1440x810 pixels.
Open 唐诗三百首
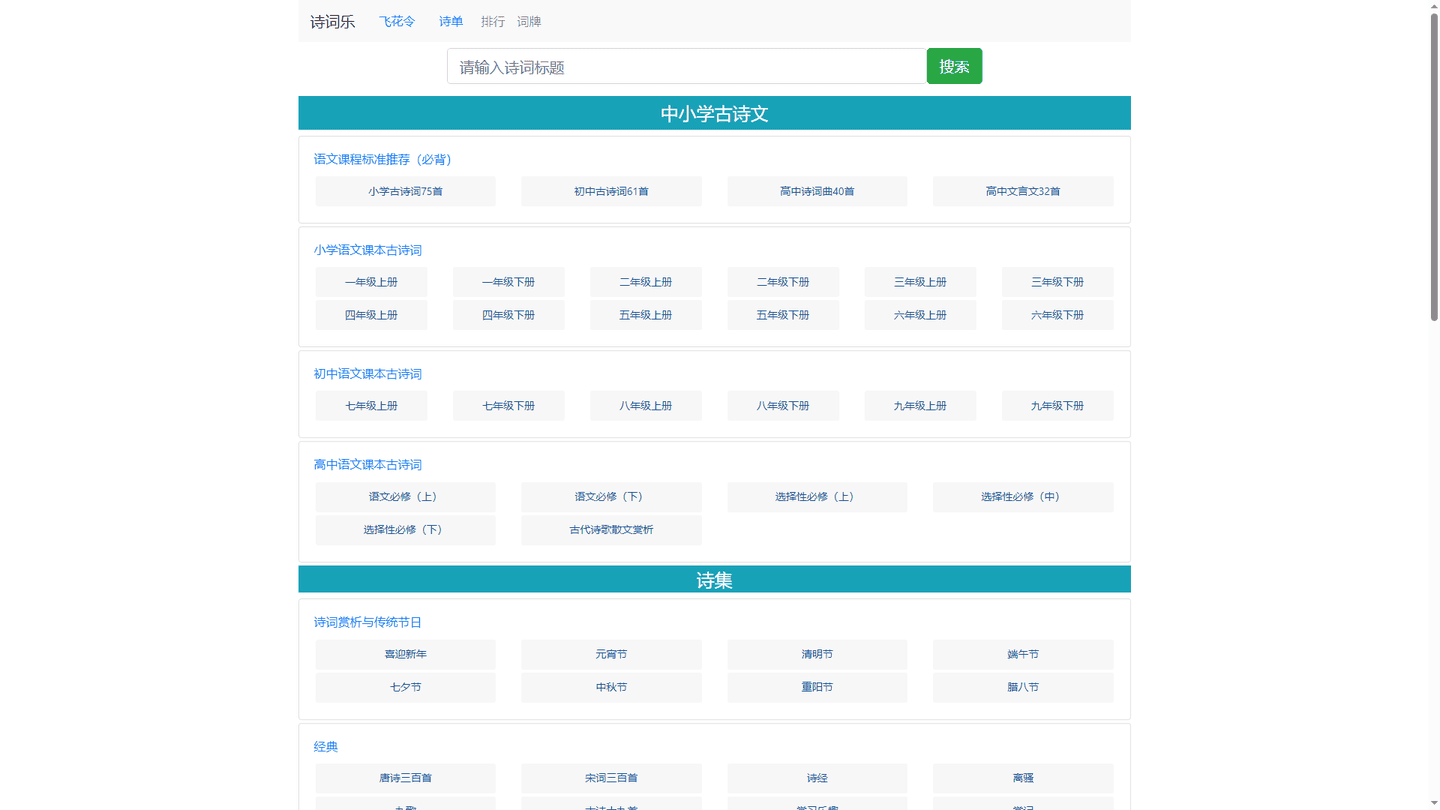pos(405,778)
